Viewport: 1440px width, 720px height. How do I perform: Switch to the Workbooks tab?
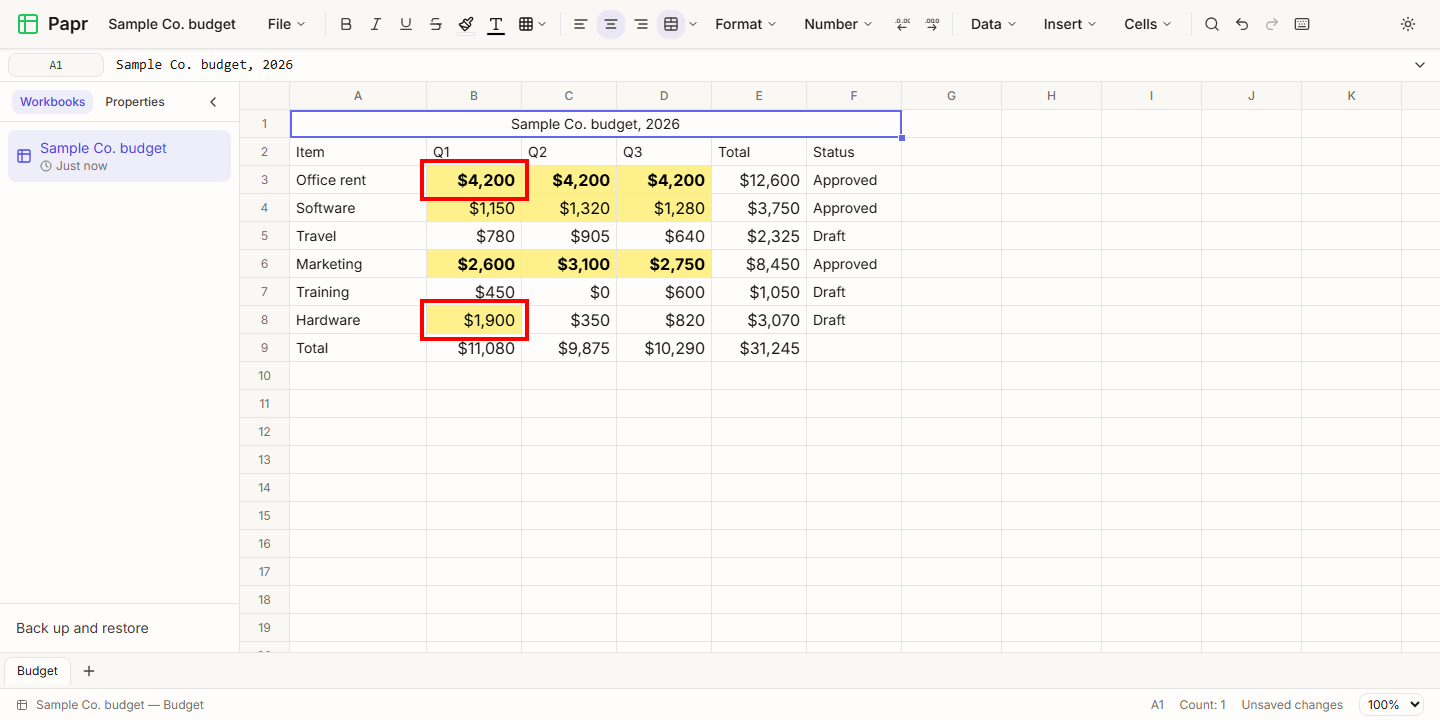tap(53, 102)
